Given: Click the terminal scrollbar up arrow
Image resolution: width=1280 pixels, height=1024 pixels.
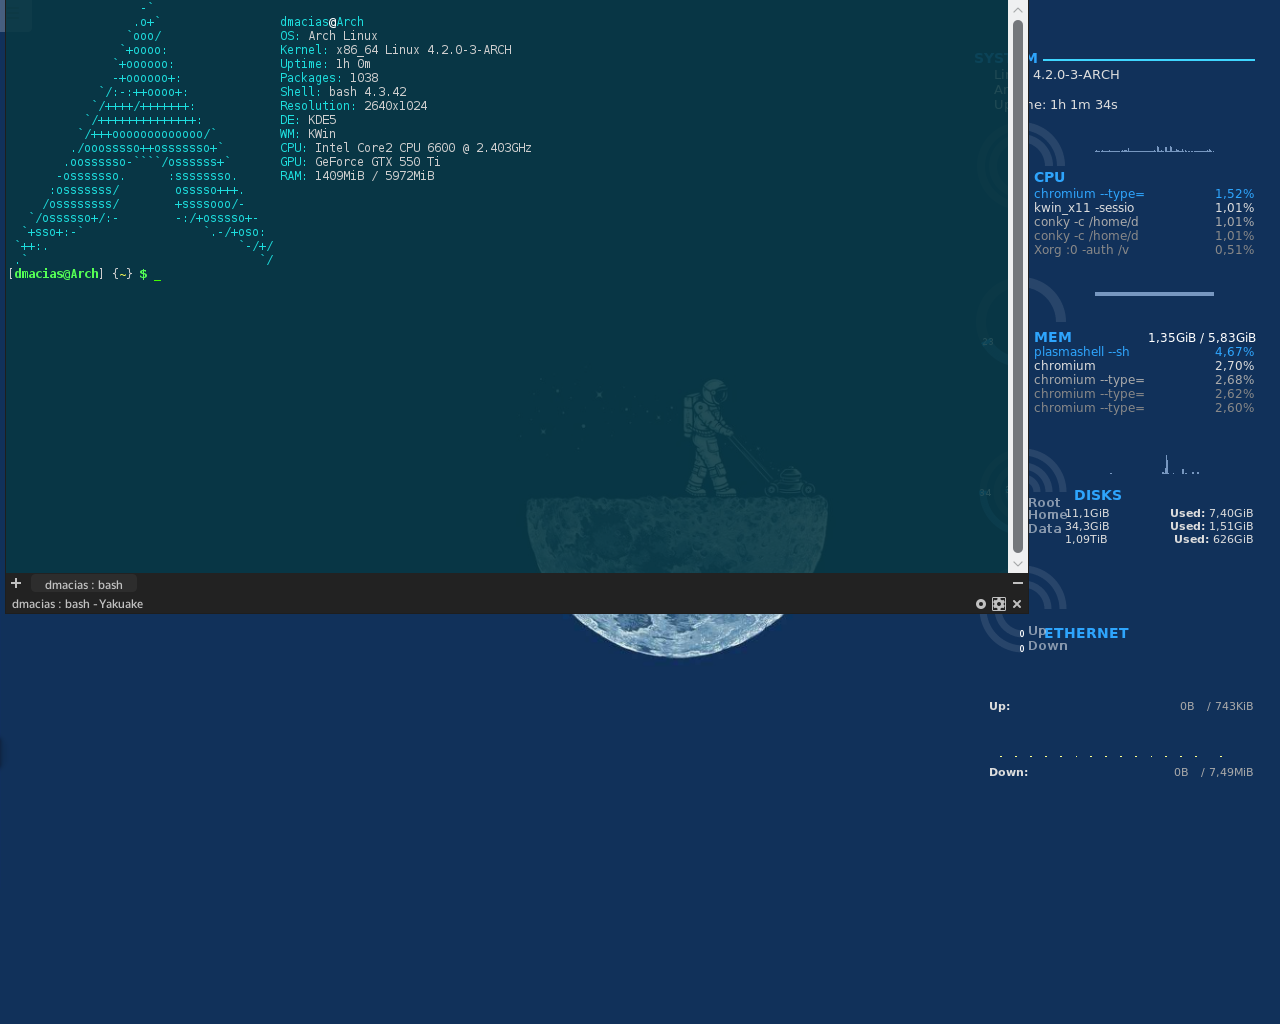Looking at the screenshot, I should (x=1018, y=10).
